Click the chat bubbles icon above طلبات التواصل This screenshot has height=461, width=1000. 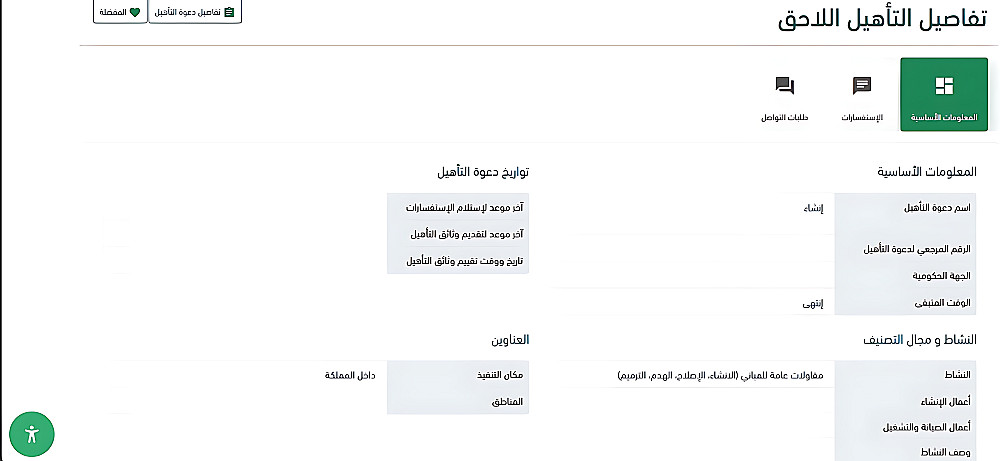(785, 87)
